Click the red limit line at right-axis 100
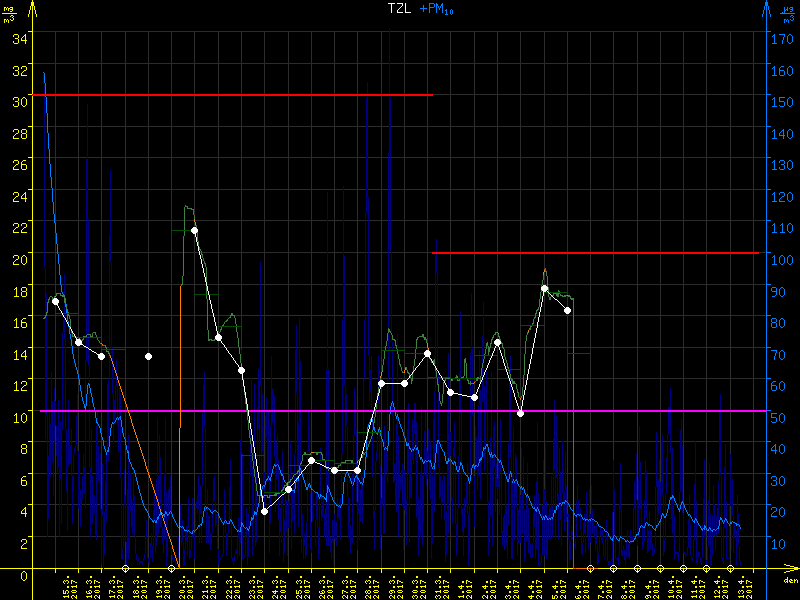Image resolution: width=800 pixels, height=600 pixels. tap(600, 253)
